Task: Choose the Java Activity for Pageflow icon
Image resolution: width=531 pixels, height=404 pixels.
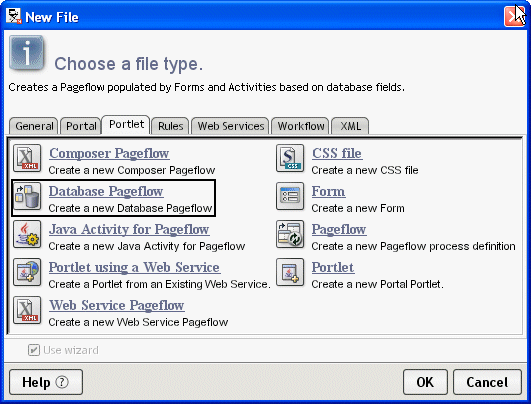Action: 27,234
